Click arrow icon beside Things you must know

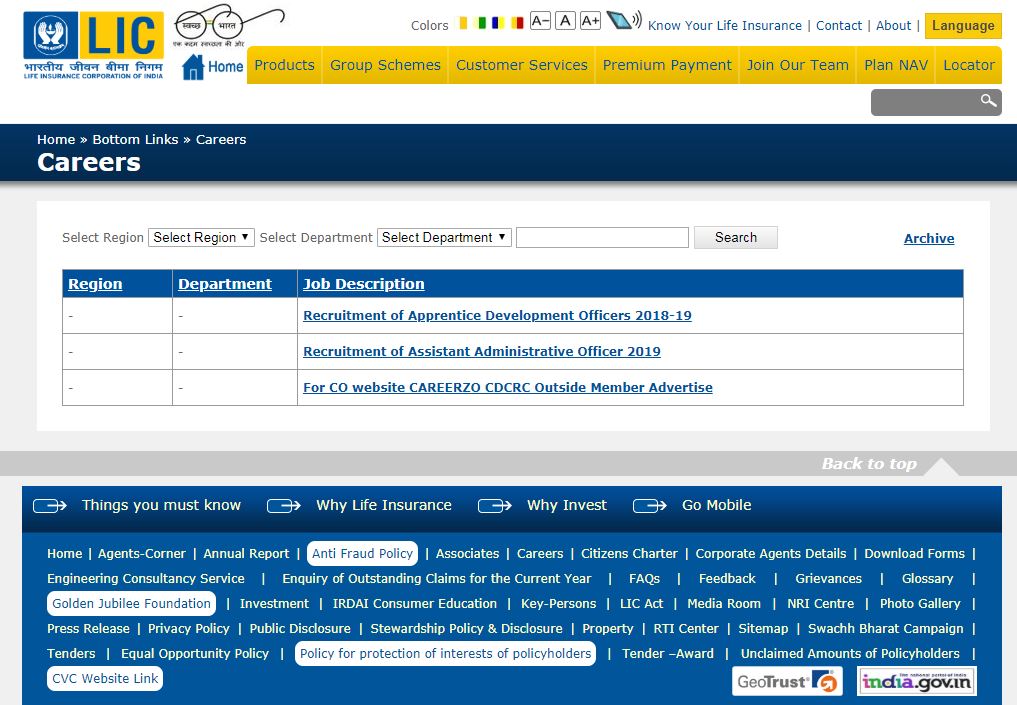click(x=50, y=506)
